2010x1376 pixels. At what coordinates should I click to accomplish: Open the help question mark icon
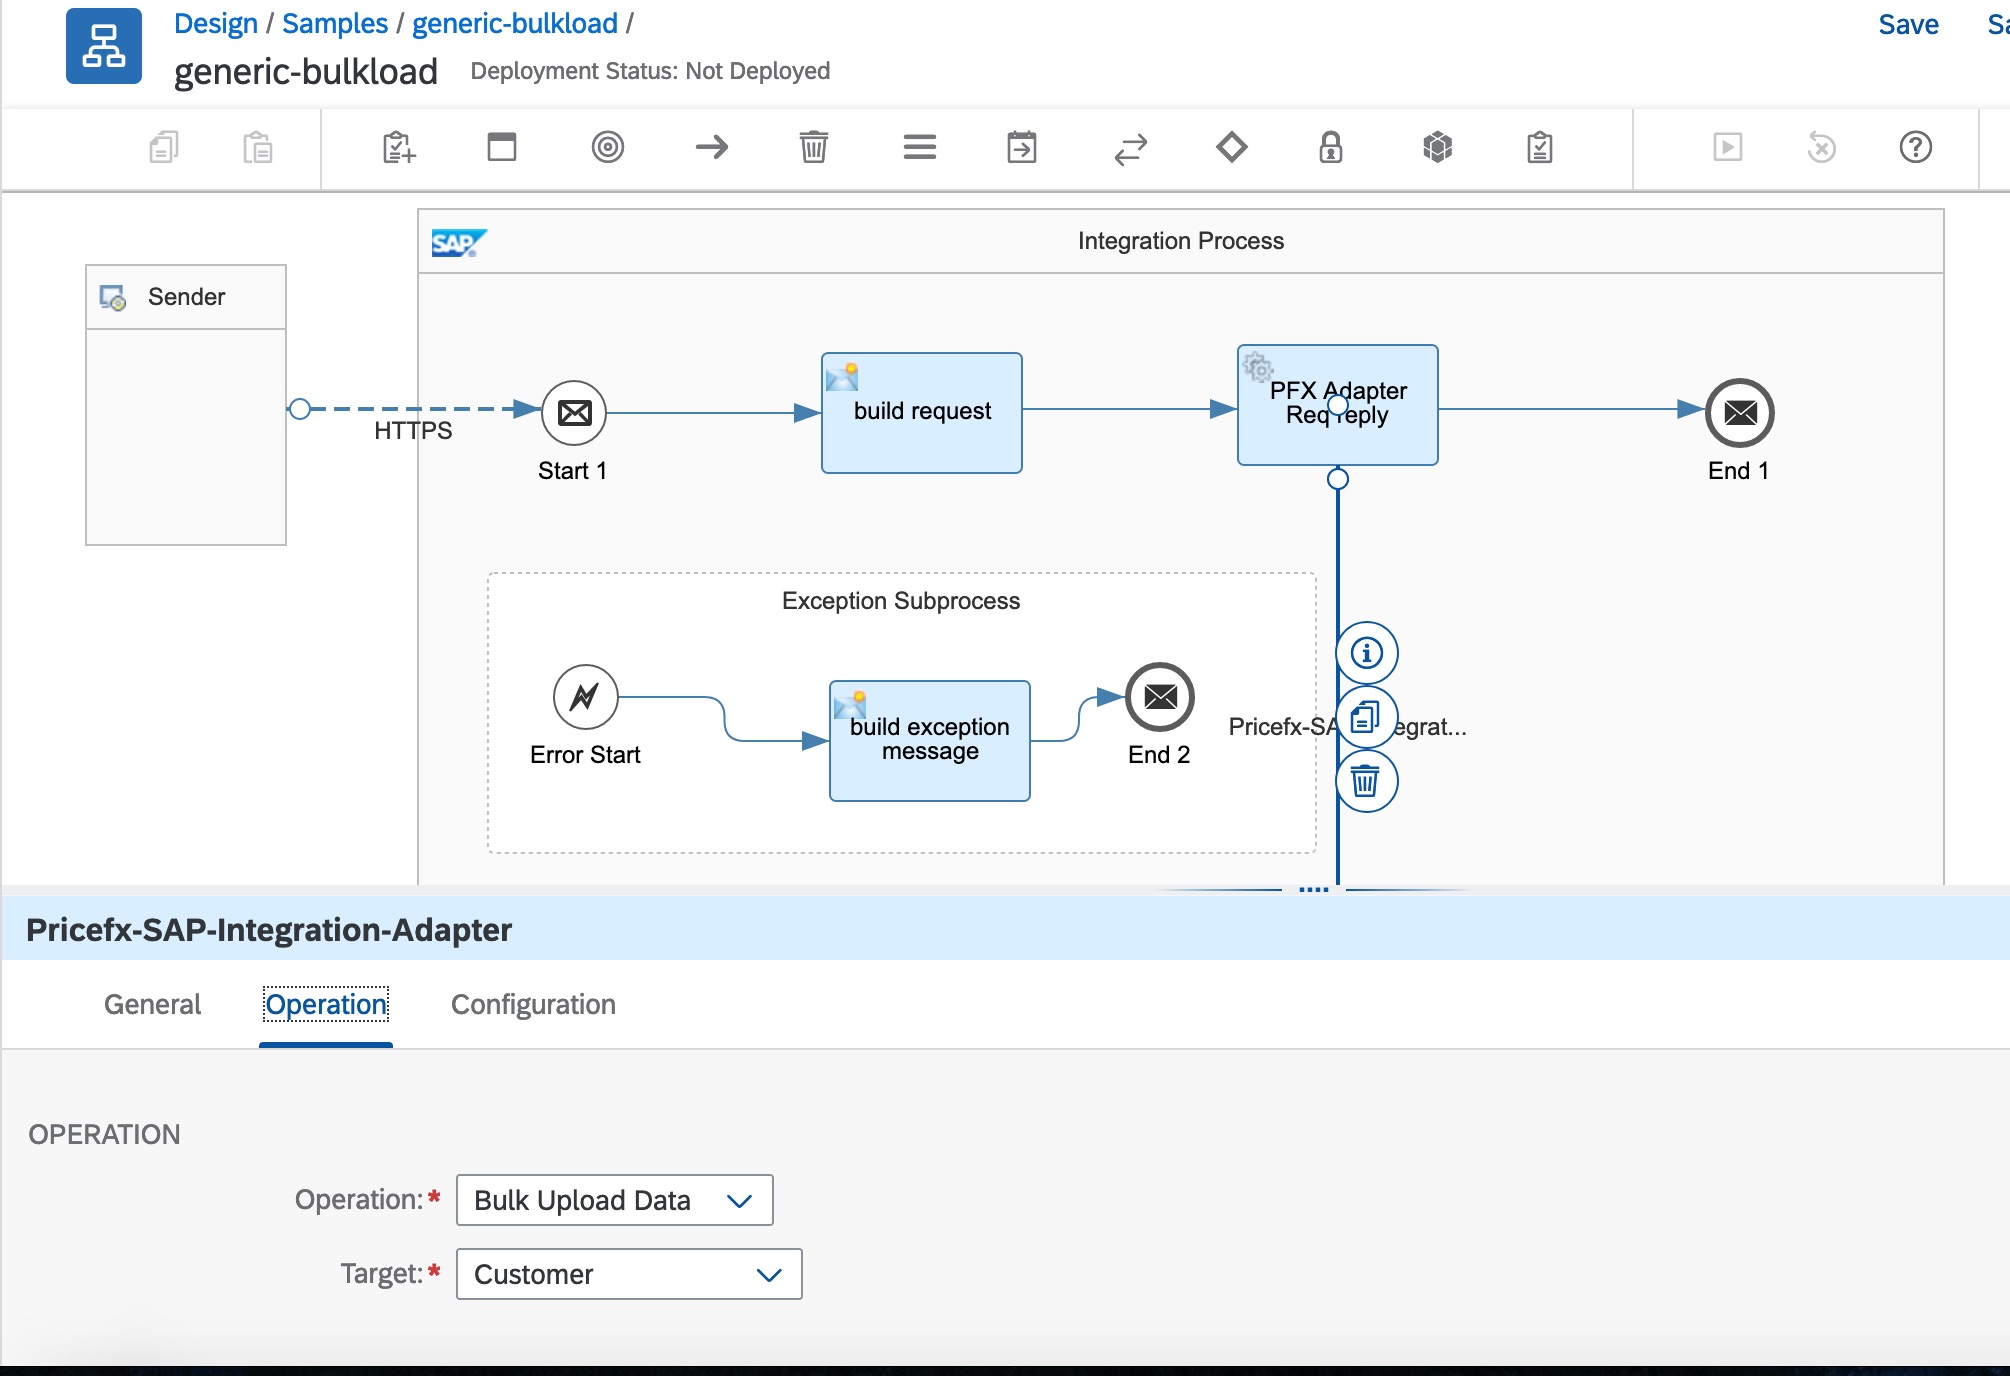[1915, 148]
